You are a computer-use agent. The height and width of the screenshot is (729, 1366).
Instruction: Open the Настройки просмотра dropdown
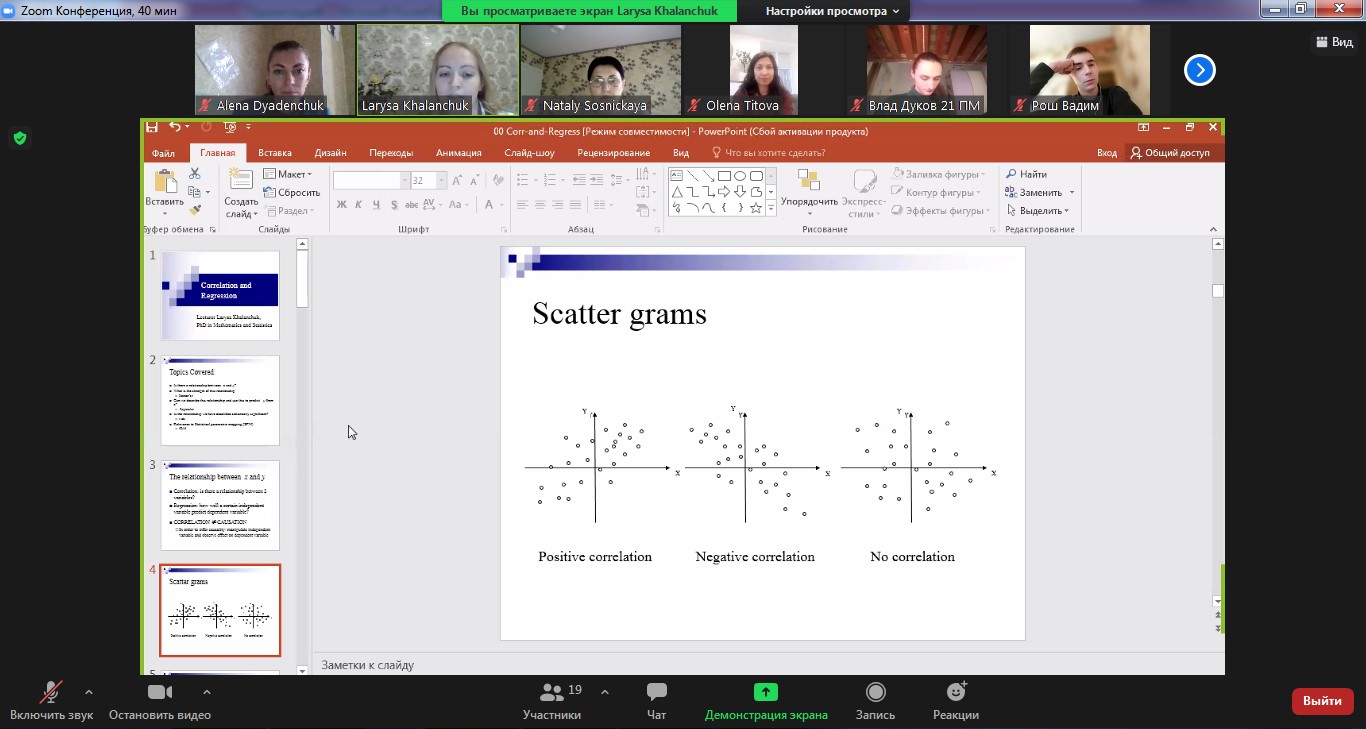click(832, 11)
